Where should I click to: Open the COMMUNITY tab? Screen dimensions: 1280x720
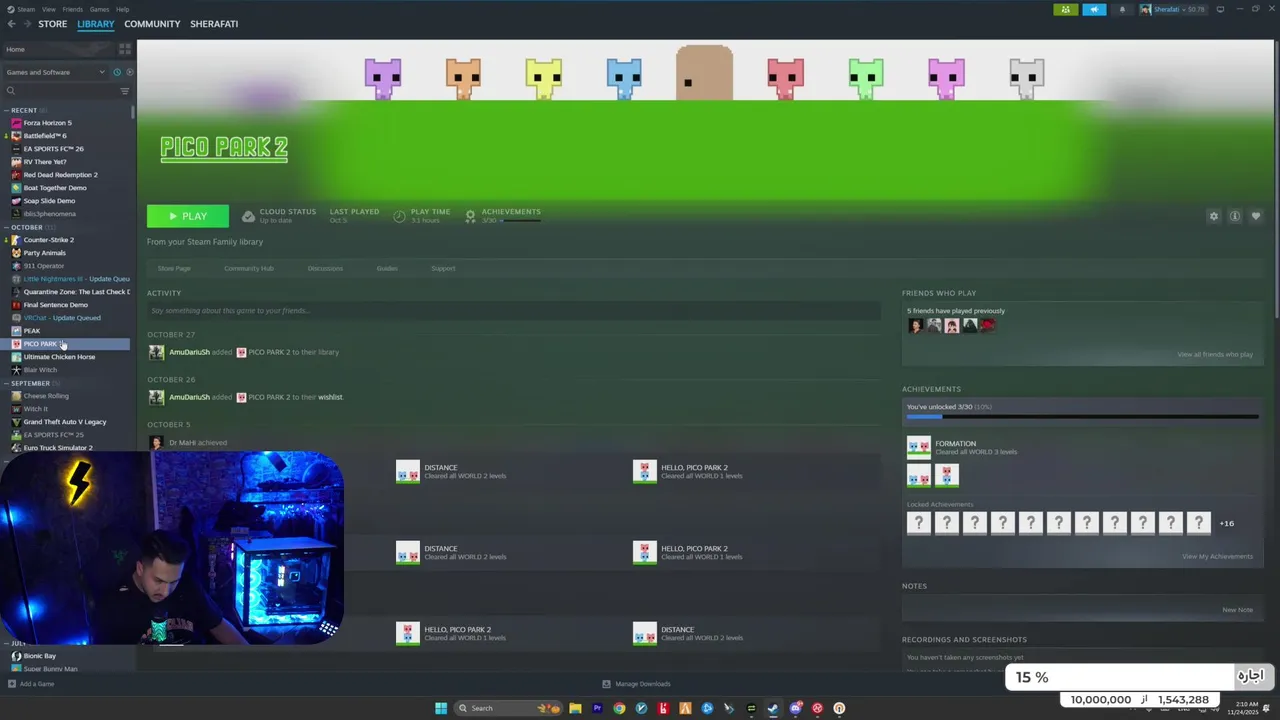pyautogui.click(x=152, y=24)
